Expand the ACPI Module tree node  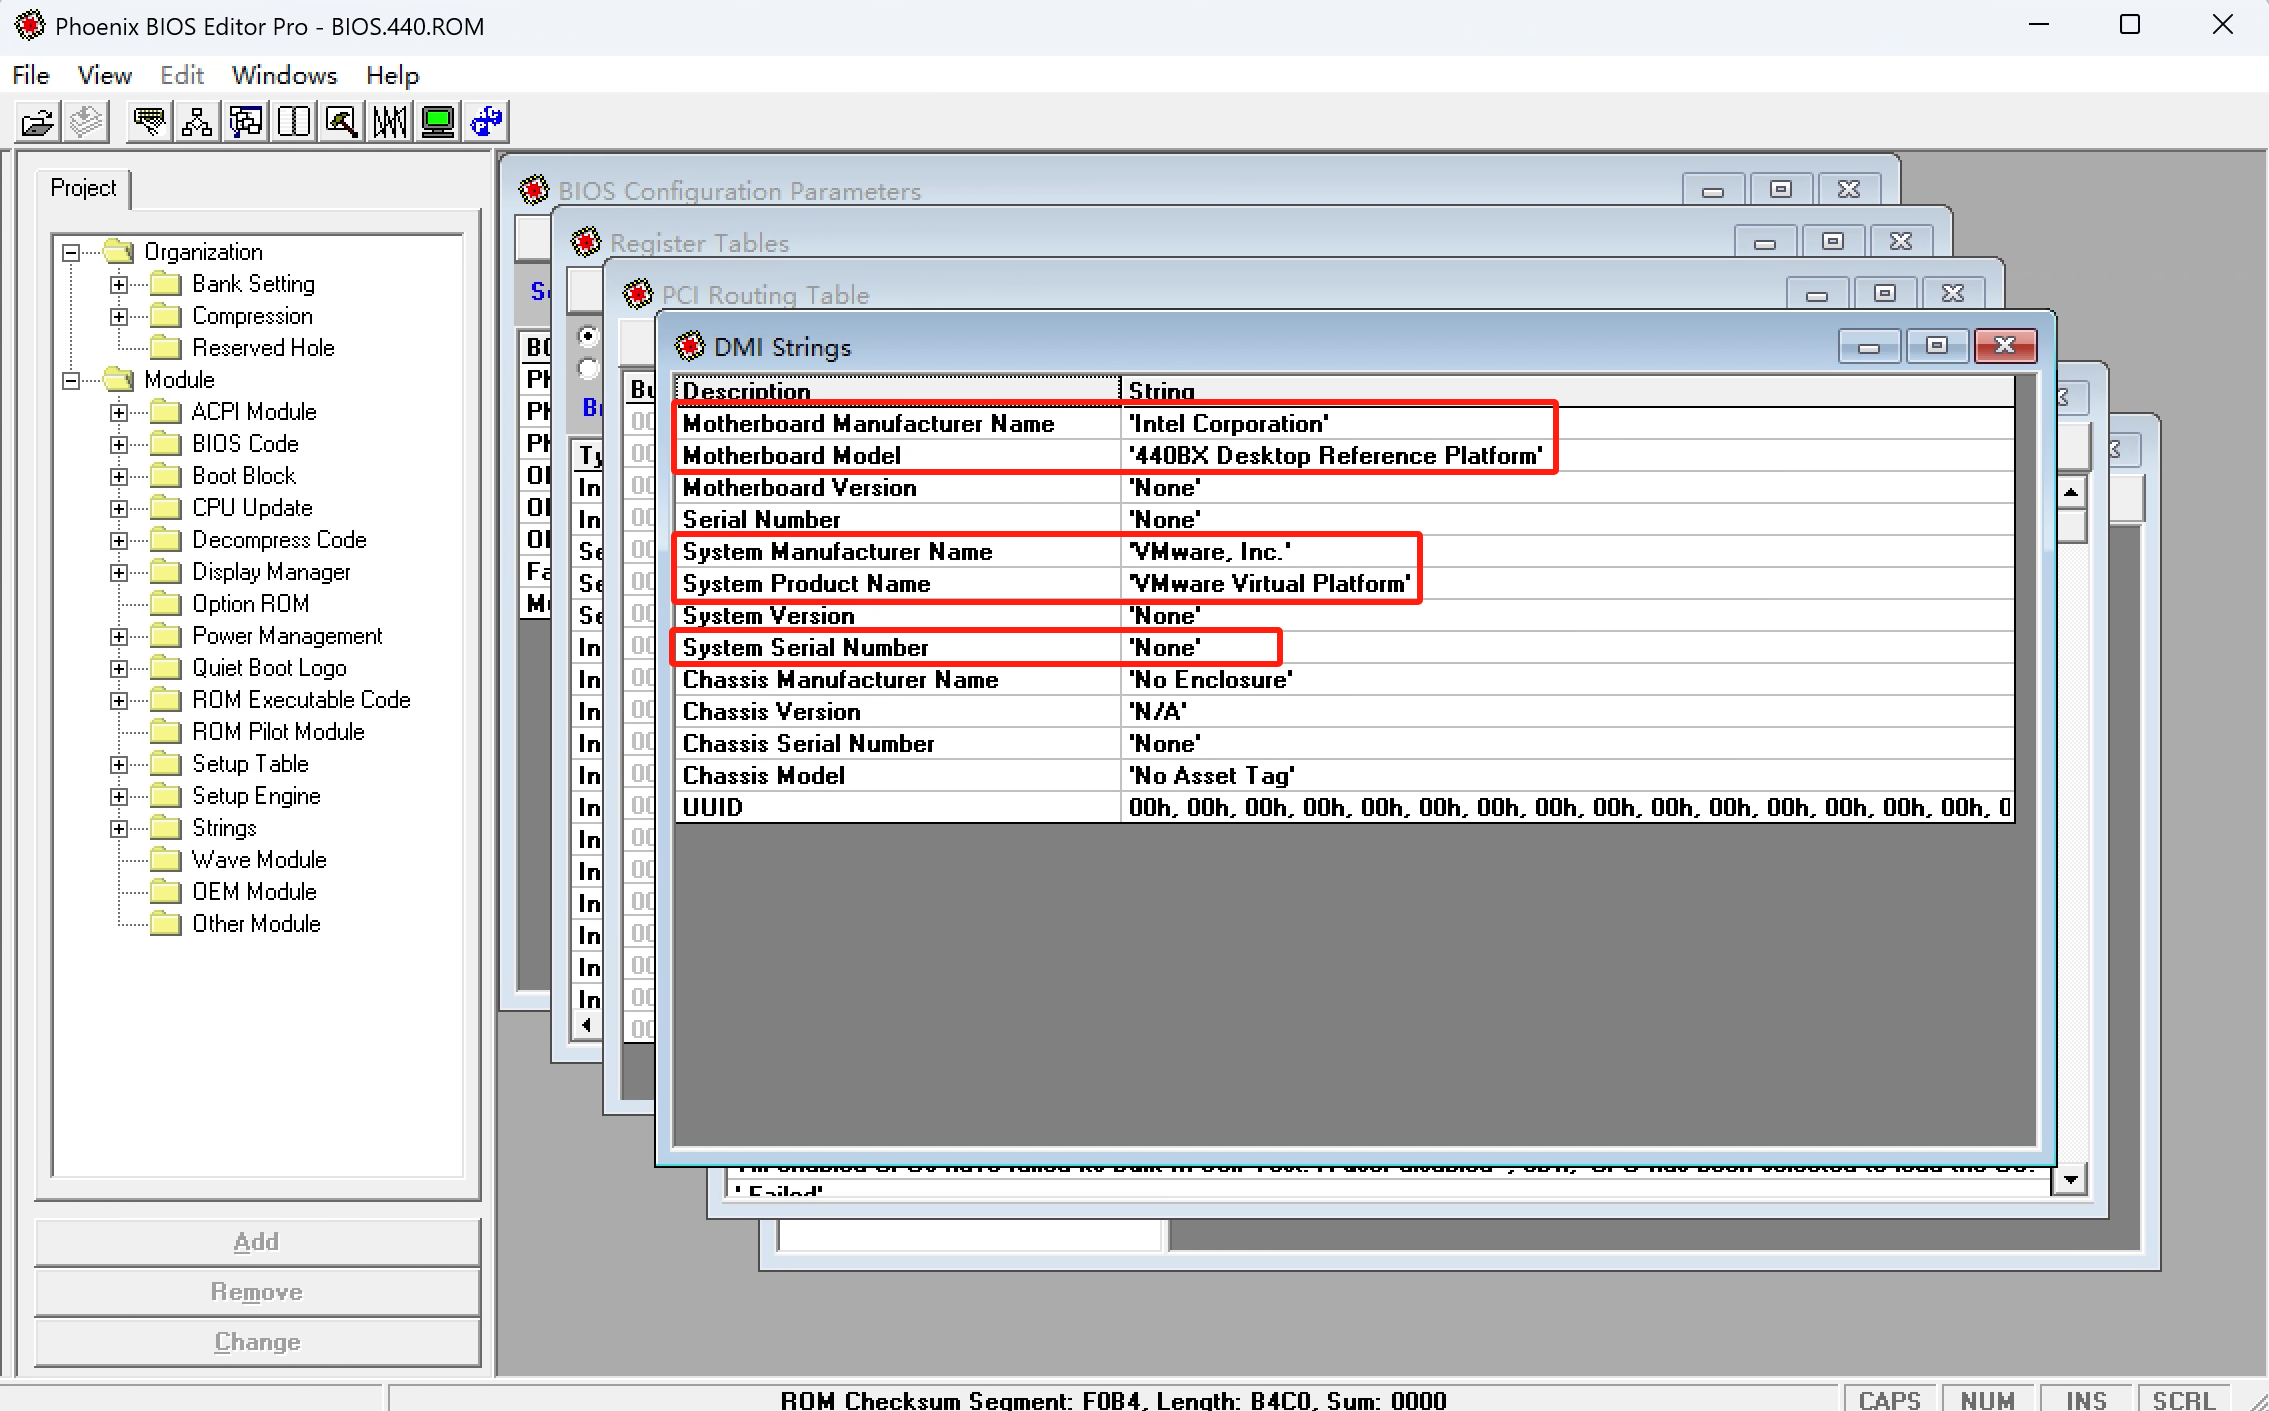coord(119,412)
